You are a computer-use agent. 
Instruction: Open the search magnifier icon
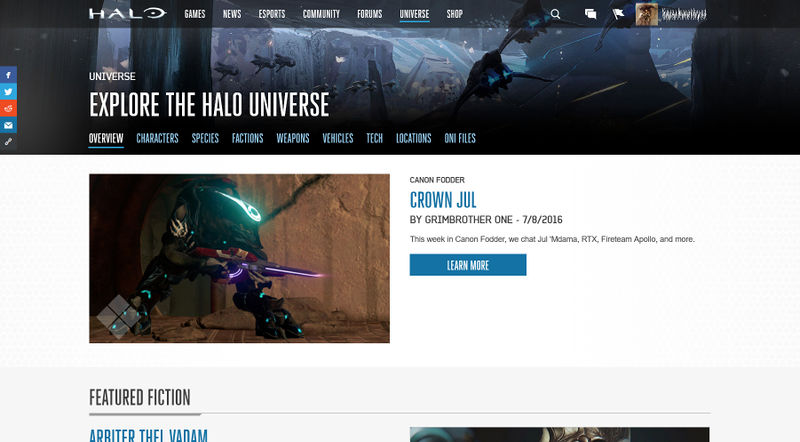point(556,14)
